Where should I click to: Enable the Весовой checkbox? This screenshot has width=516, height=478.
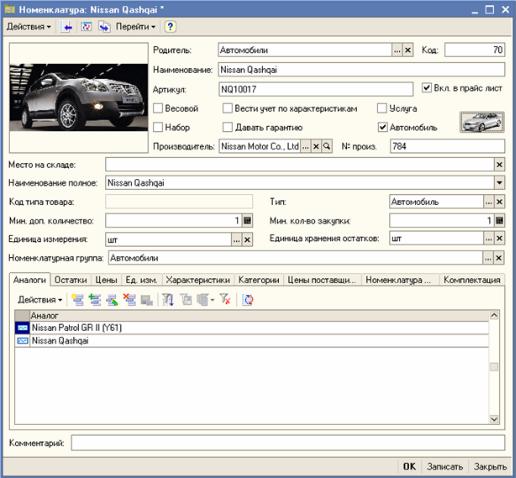point(158,108)
